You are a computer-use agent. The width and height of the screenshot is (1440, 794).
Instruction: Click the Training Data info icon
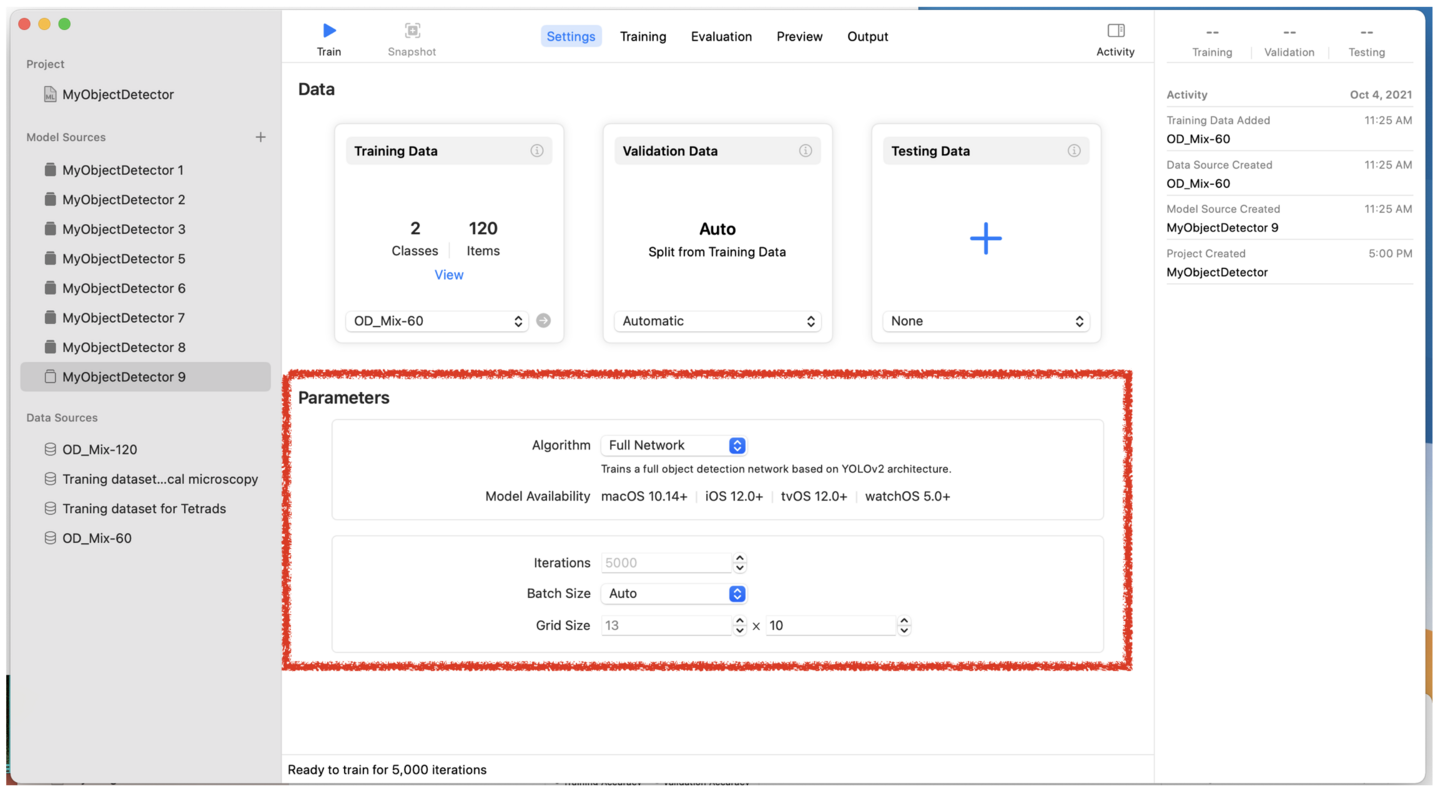(537, 151)
